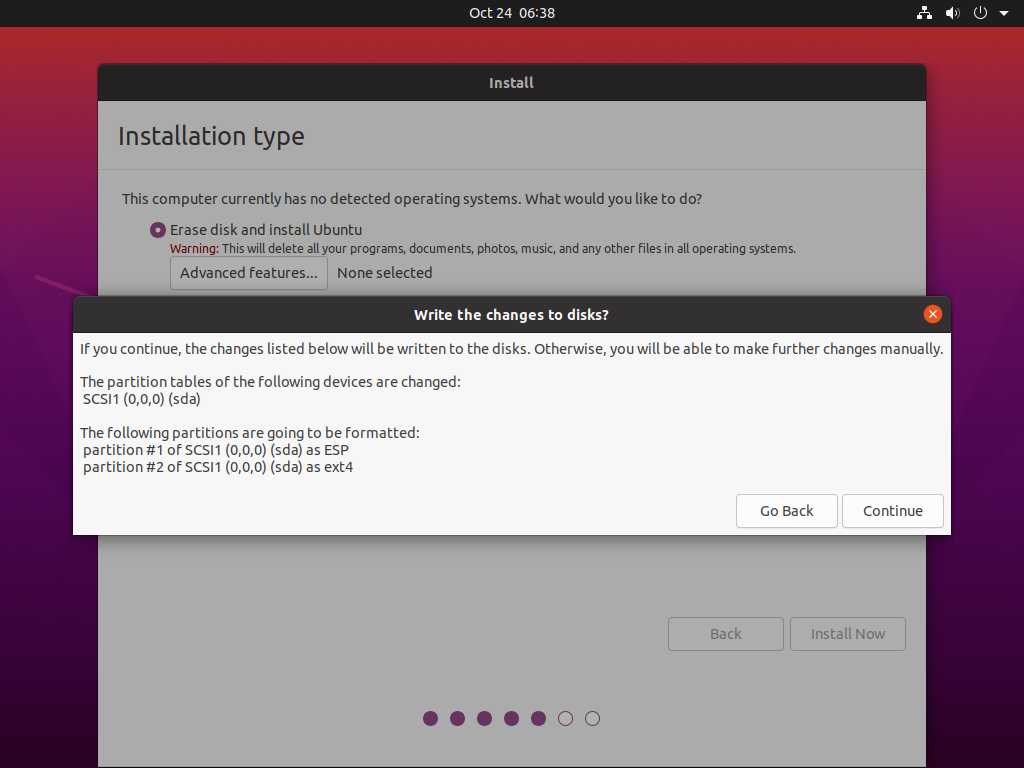Select Erase disk and install Ubuntu radio

pos(158,230)
